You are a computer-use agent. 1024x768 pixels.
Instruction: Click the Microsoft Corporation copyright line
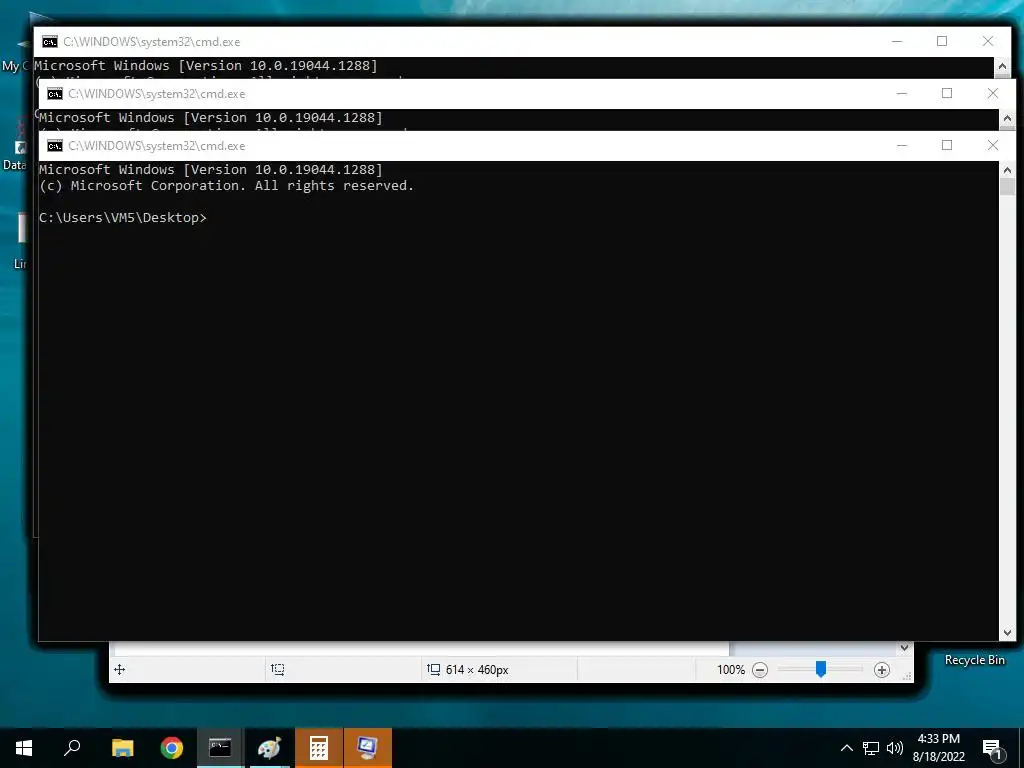click(x=227, y=185)
